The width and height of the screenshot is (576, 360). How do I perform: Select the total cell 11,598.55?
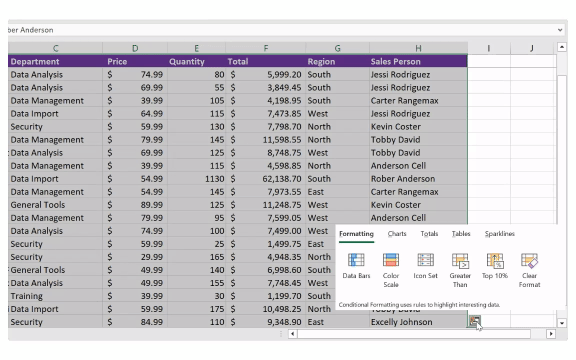click(266, 140)
